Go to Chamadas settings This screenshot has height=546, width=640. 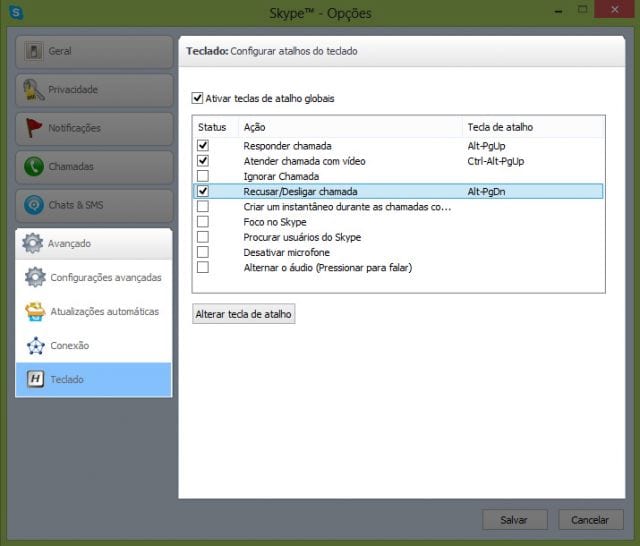click(x=94, y=166)
